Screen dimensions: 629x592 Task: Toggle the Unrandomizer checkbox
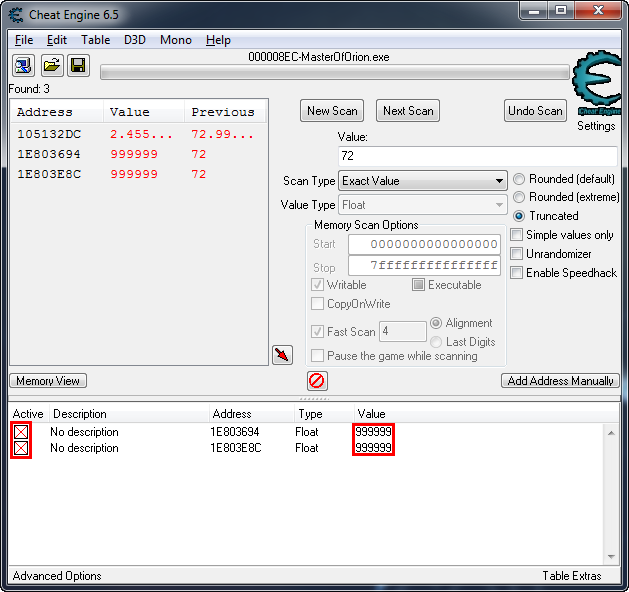516,254
